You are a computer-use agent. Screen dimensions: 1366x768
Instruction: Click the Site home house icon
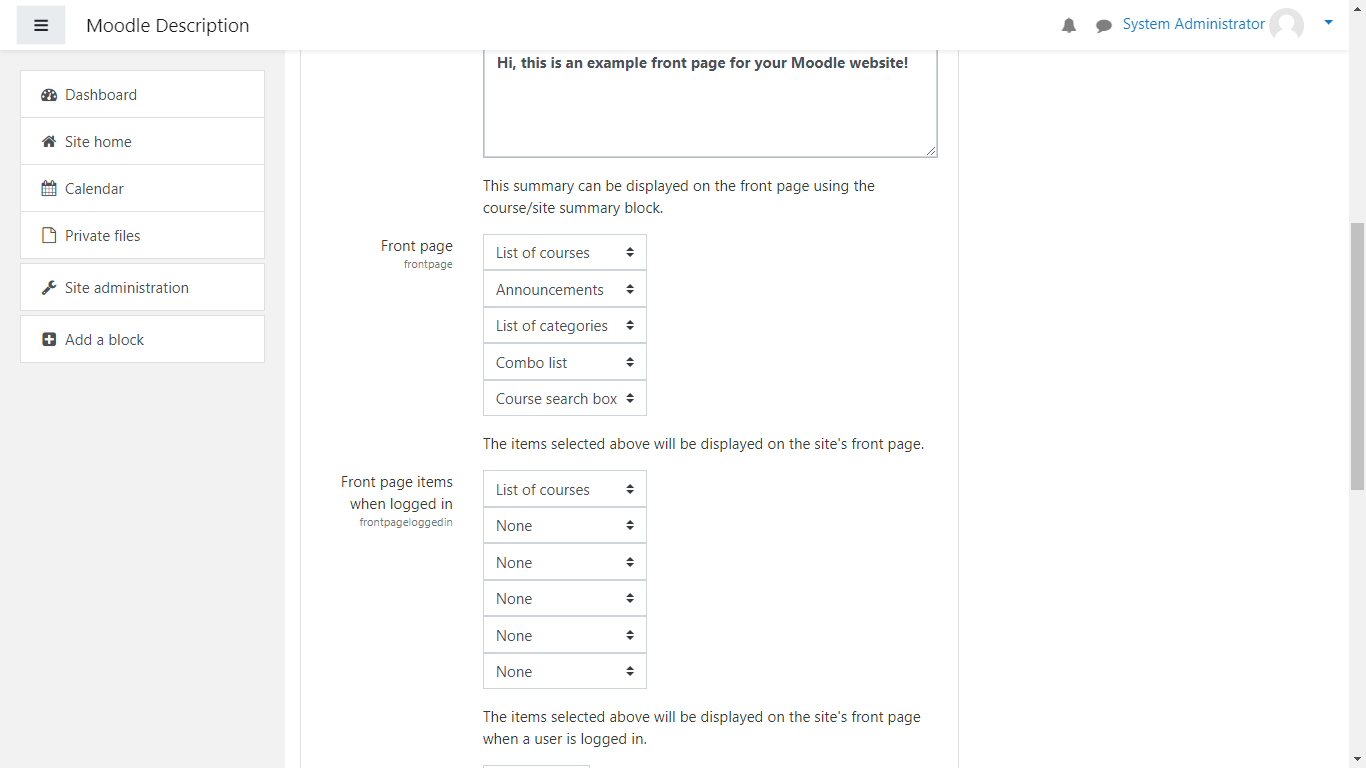coord(49,142)
